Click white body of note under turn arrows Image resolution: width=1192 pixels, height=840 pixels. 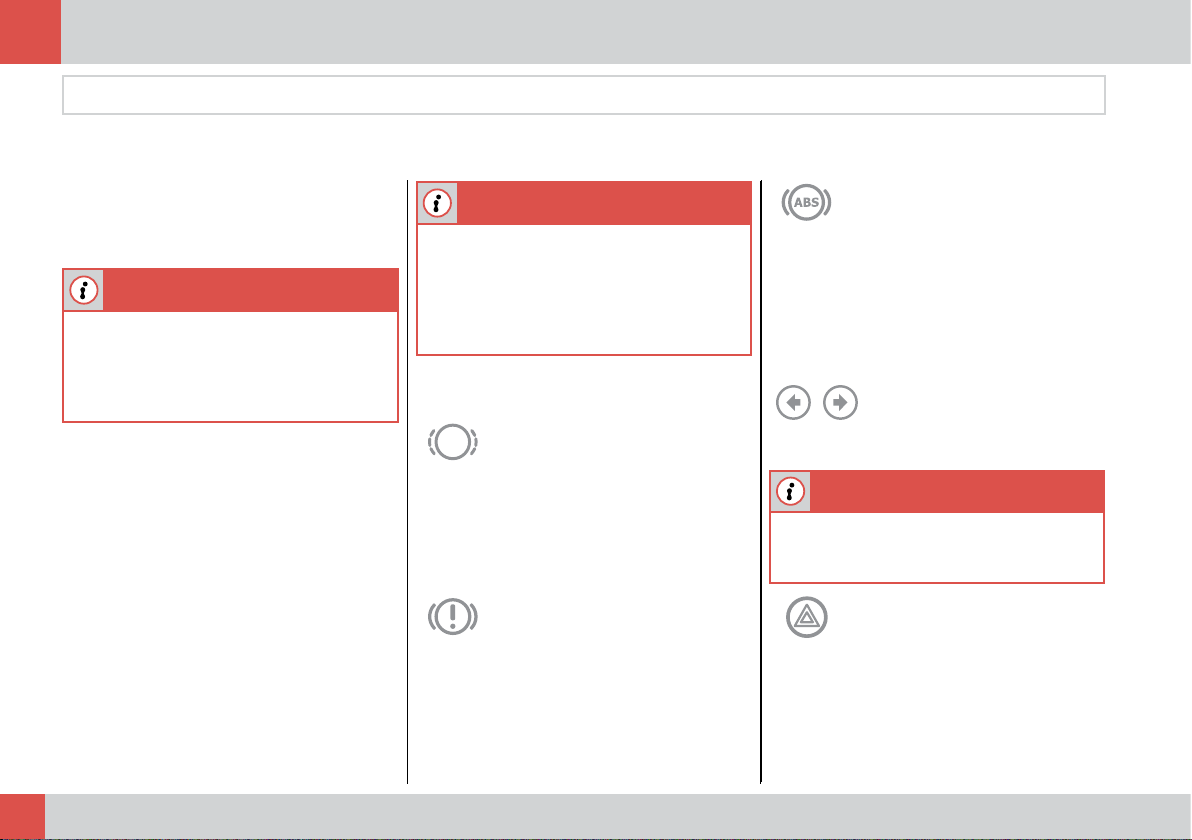[x=937, y=547]
